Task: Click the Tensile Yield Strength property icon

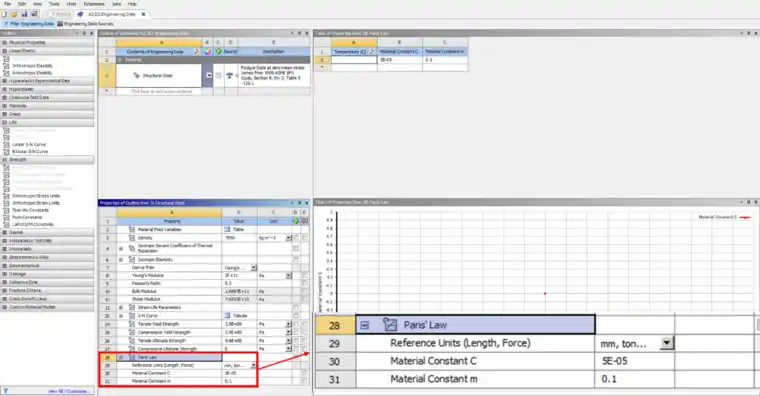Action: click(132, 324)
